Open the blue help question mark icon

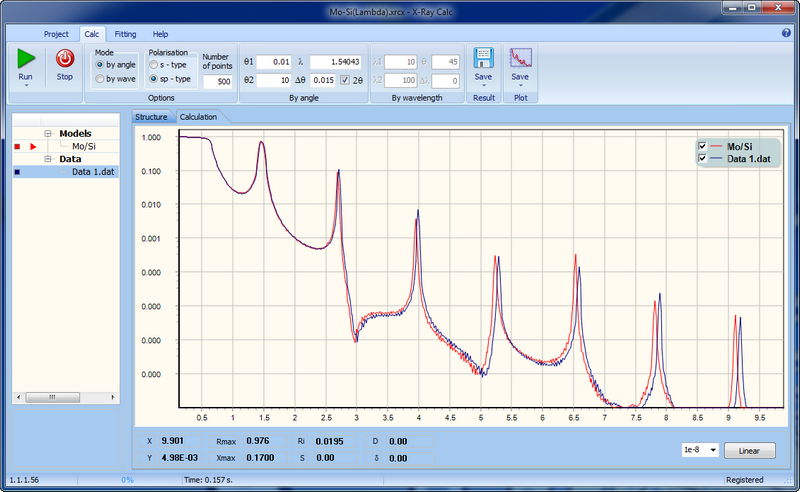point(786,33)
